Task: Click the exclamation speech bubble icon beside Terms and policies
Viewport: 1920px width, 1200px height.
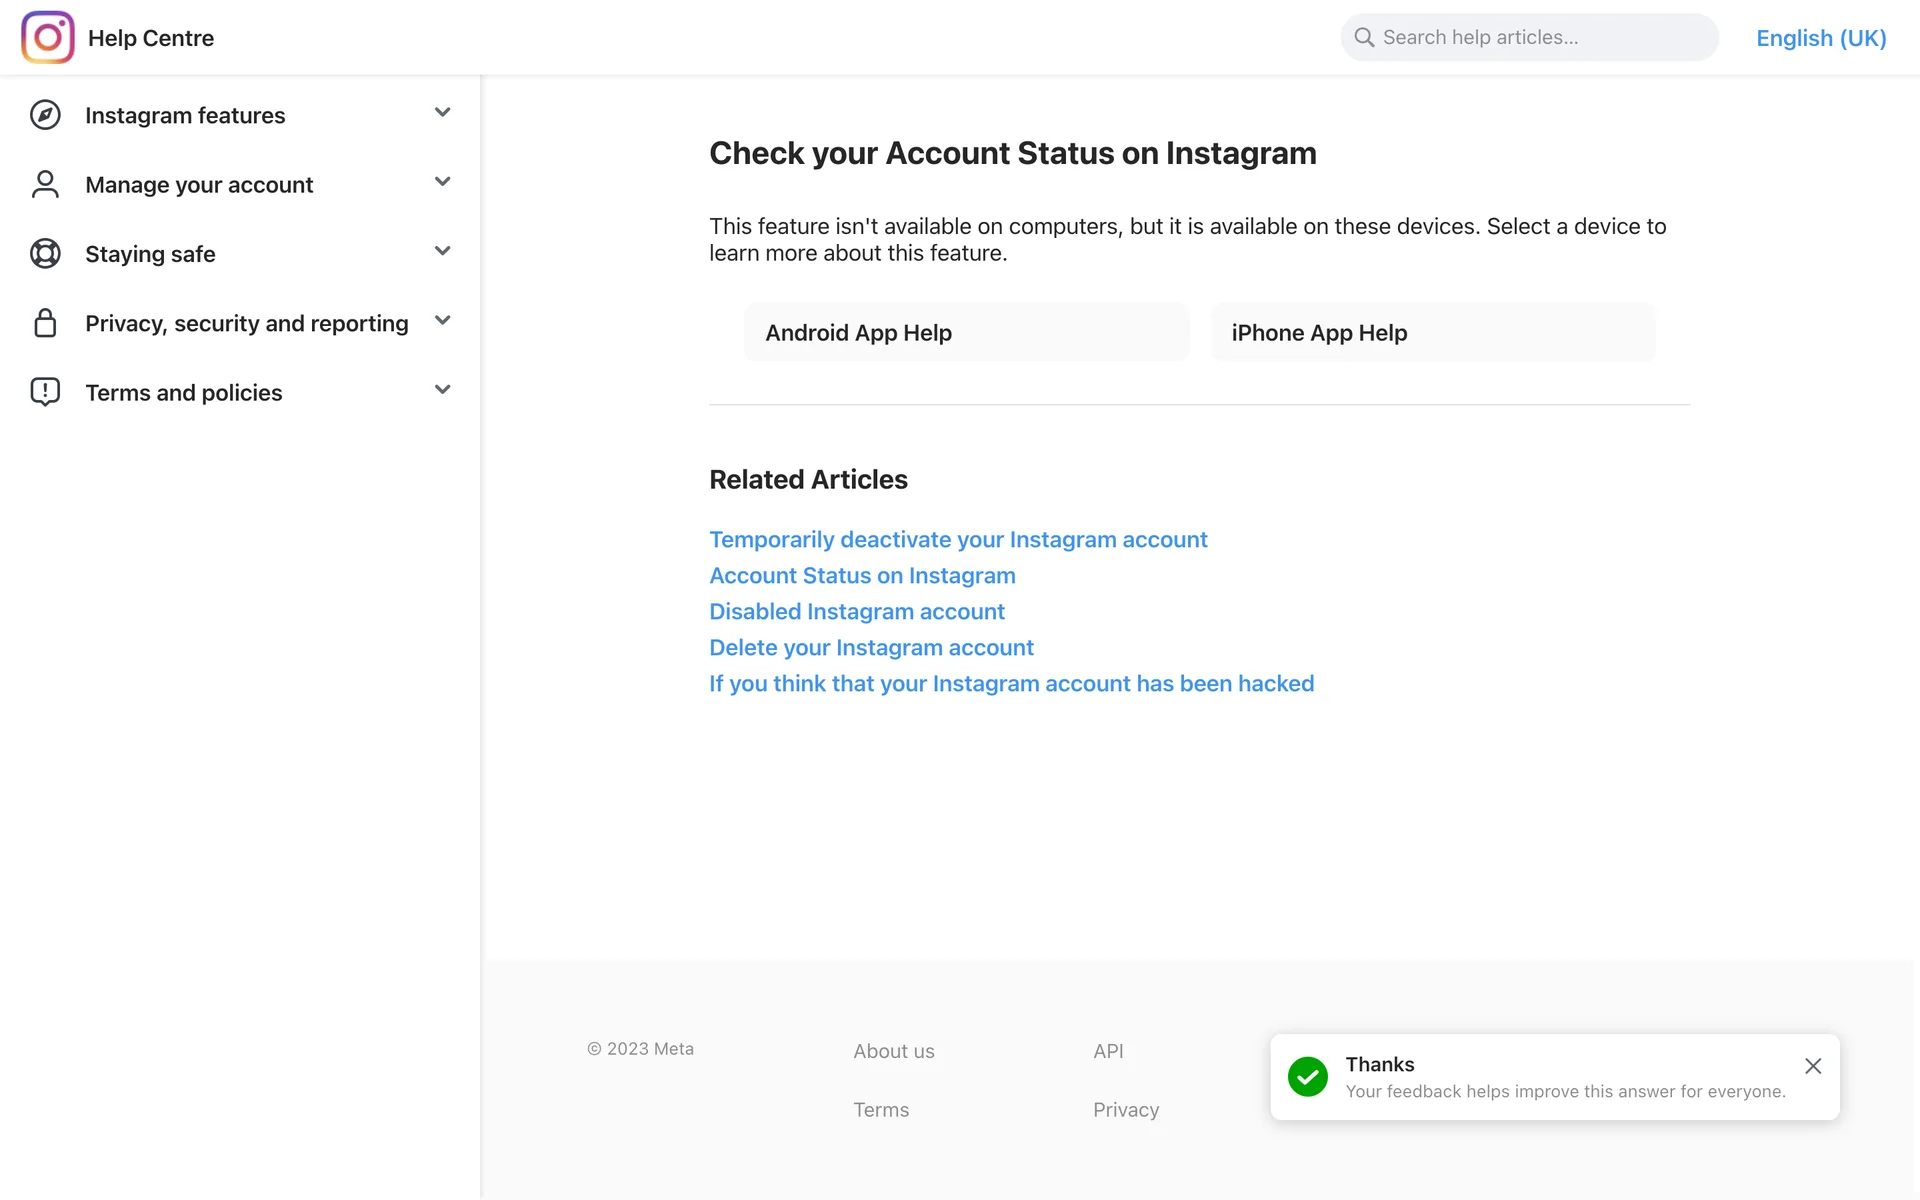Action: coord(45,392)
